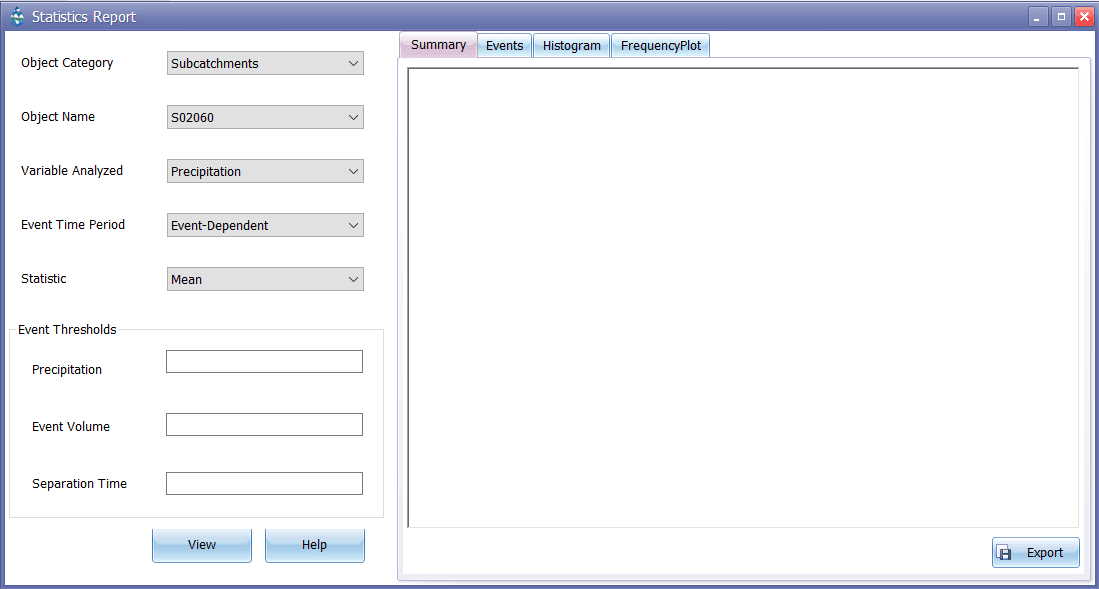Click the Export button with floppy disk icon
Screen dimensions: 1099x589
pos(1035,552)
